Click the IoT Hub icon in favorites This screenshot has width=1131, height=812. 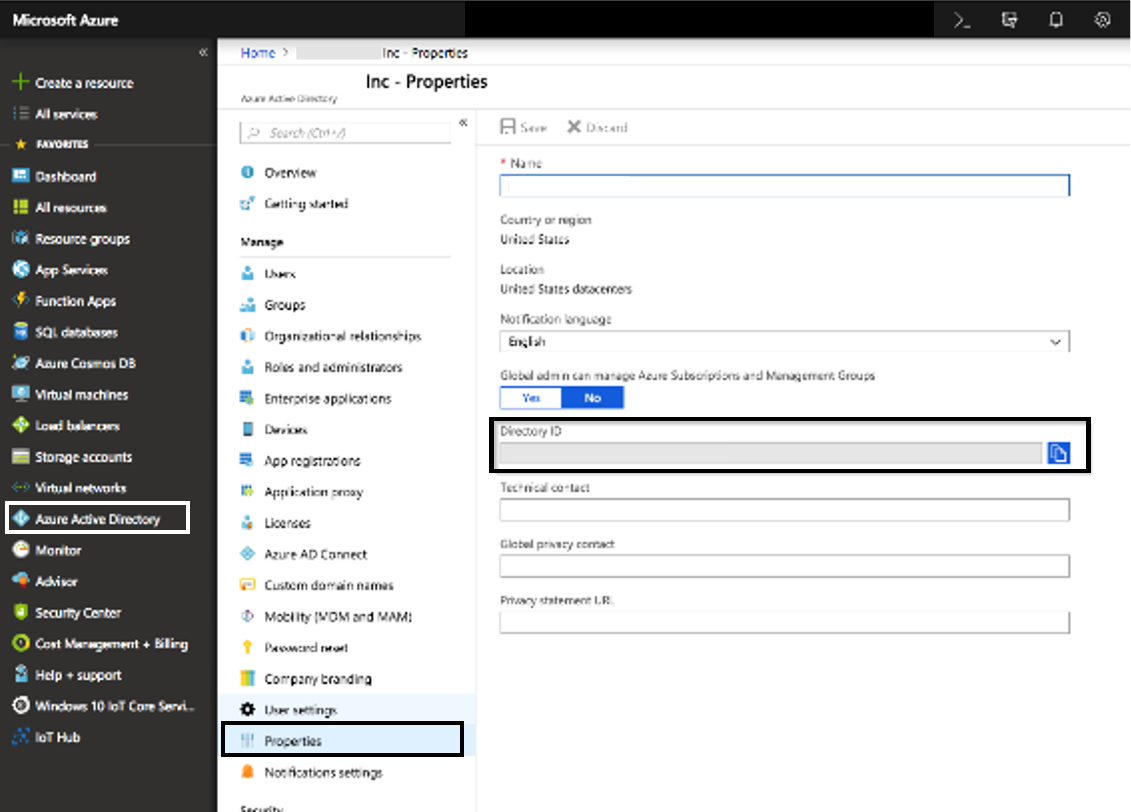[x=20, y=737]
